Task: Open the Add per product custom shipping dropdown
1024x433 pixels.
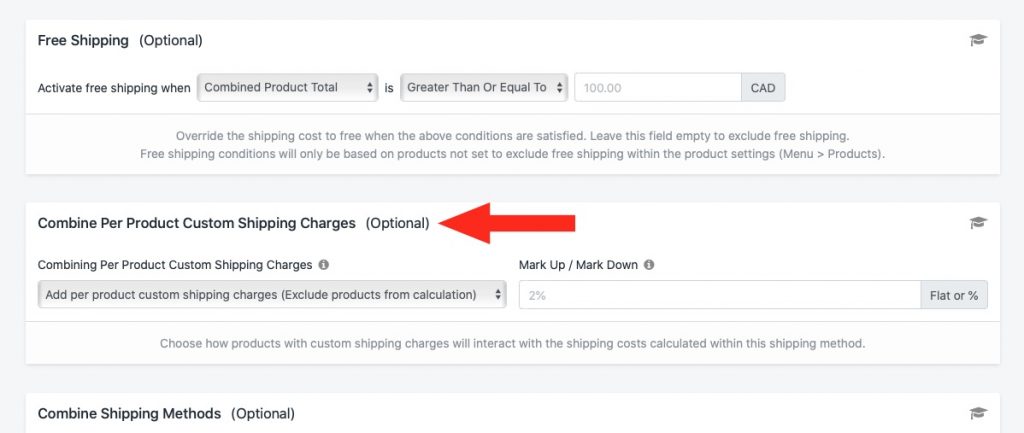Action: [x=272, y=295]
